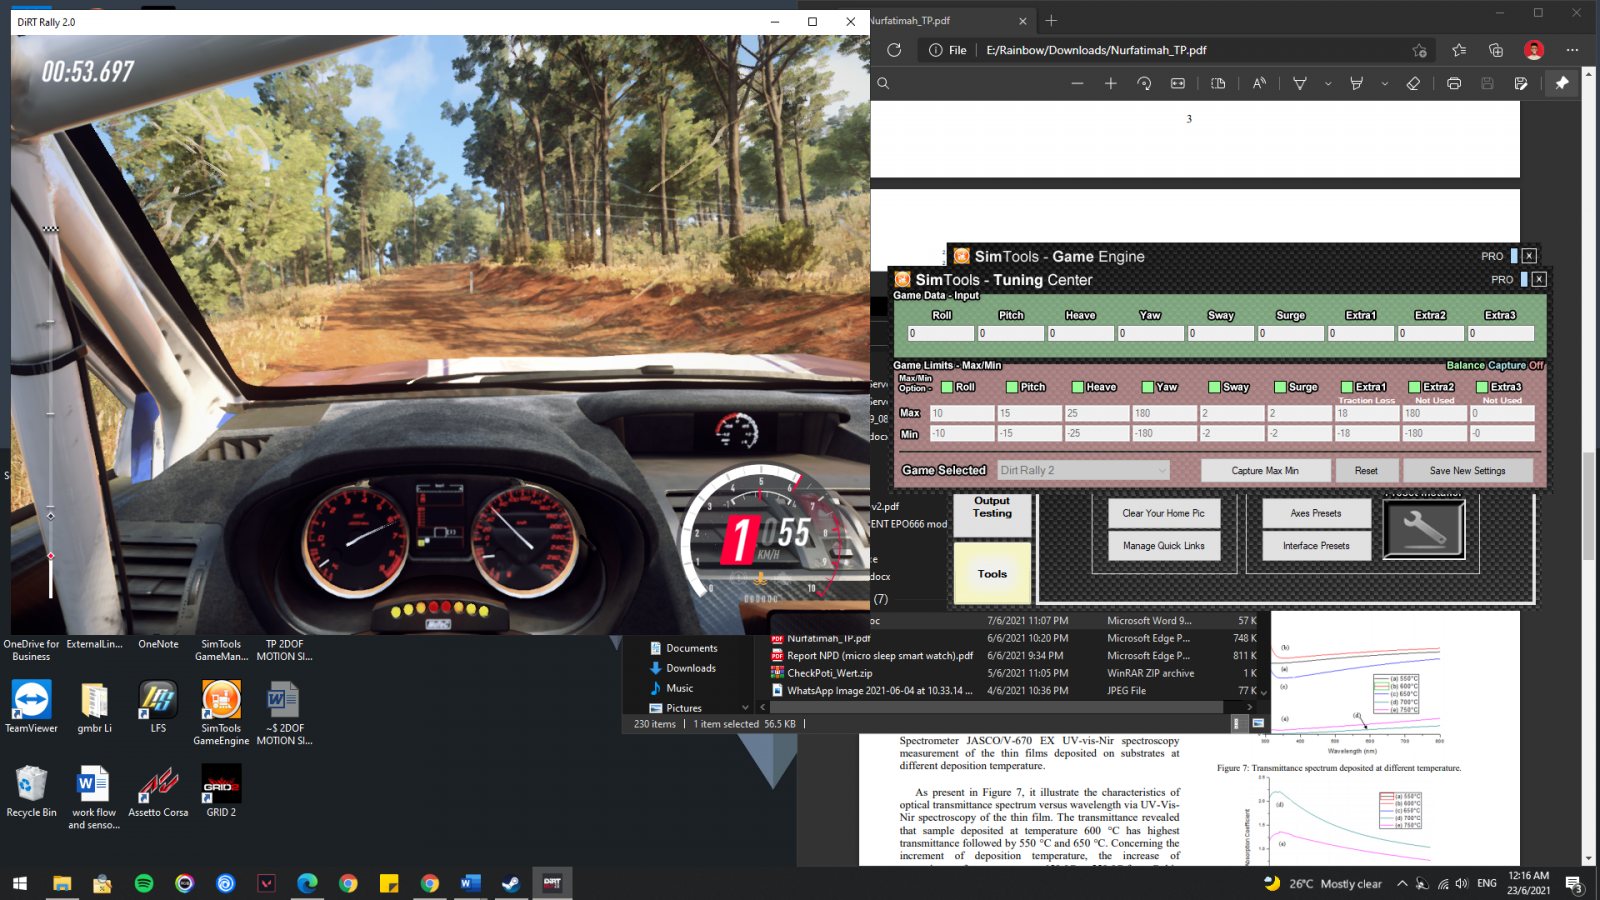Rotate the PDF page
This screenshot has width=1600, height=900.
click(x=1144, y=84)
